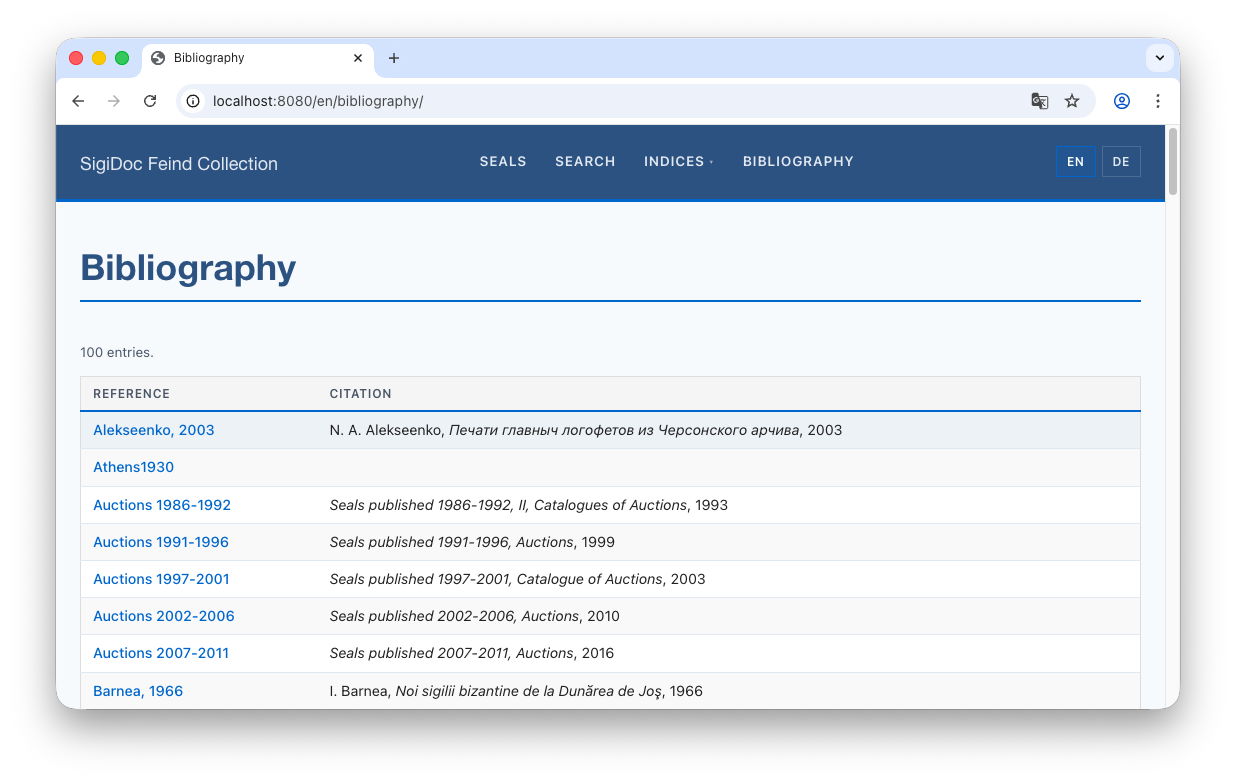Open the Chrome profile icon
This screenshot has height=783, width=1236.
pyautogui.click(x=1122, y=101)
